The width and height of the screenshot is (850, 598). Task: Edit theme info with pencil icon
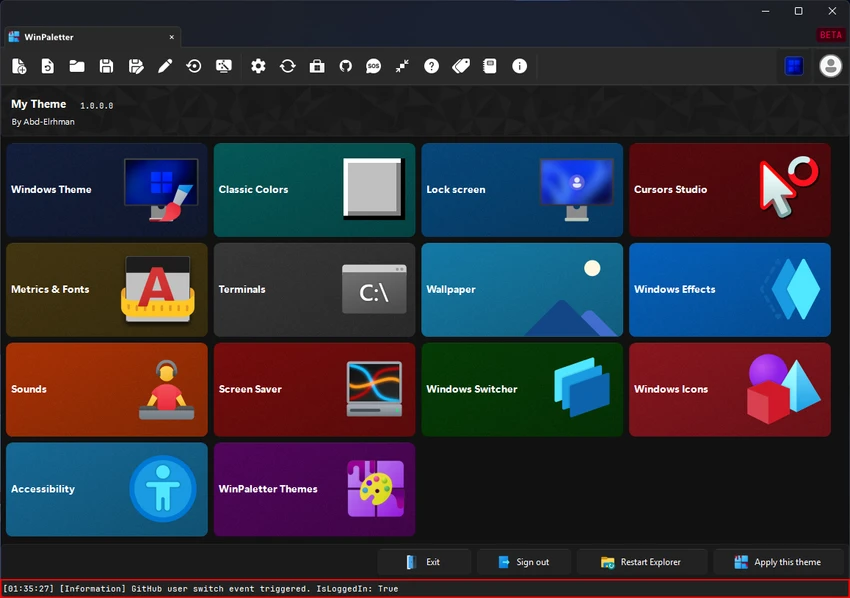pos(165,66)
